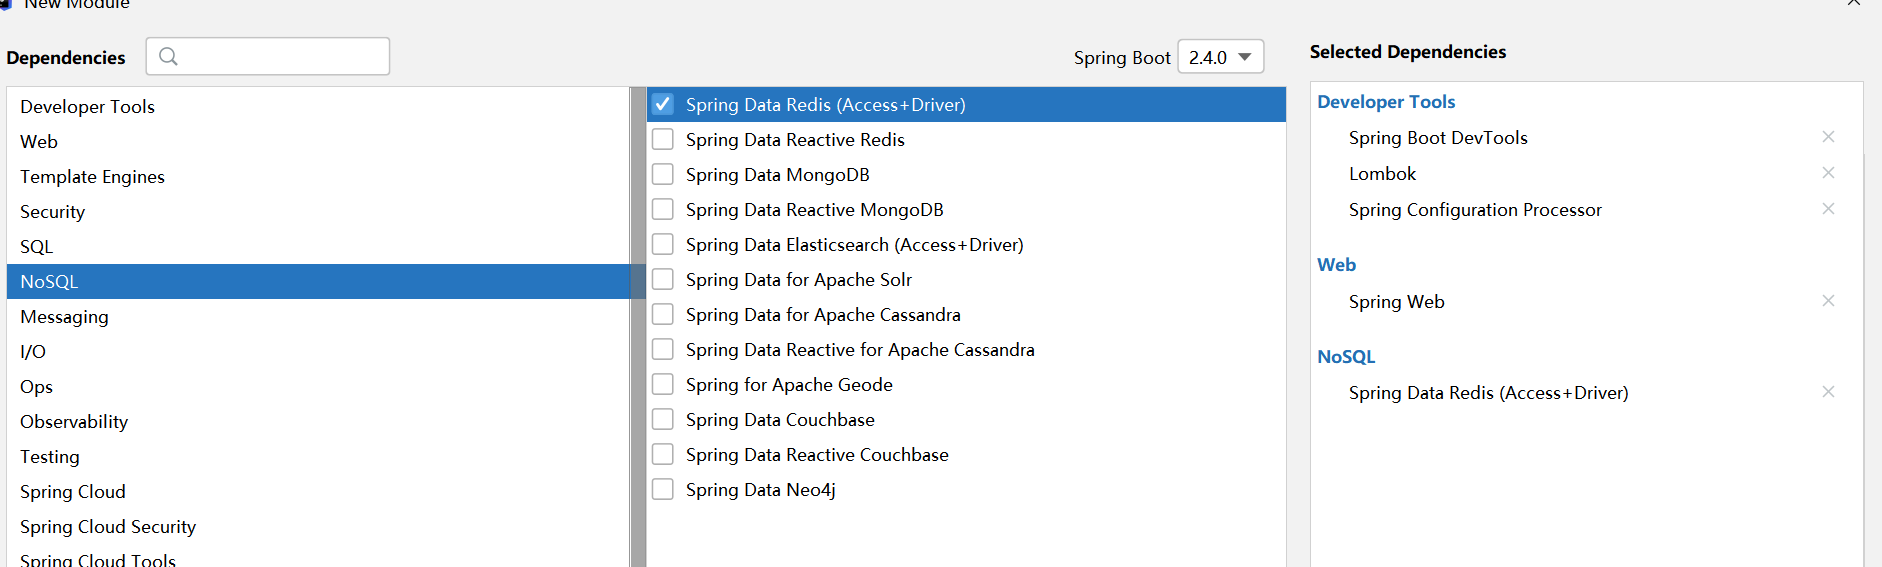Choose the Spring Cloud Tools category
The width and height of the screenshot is (1882, 567).
[x=318, y=556]
